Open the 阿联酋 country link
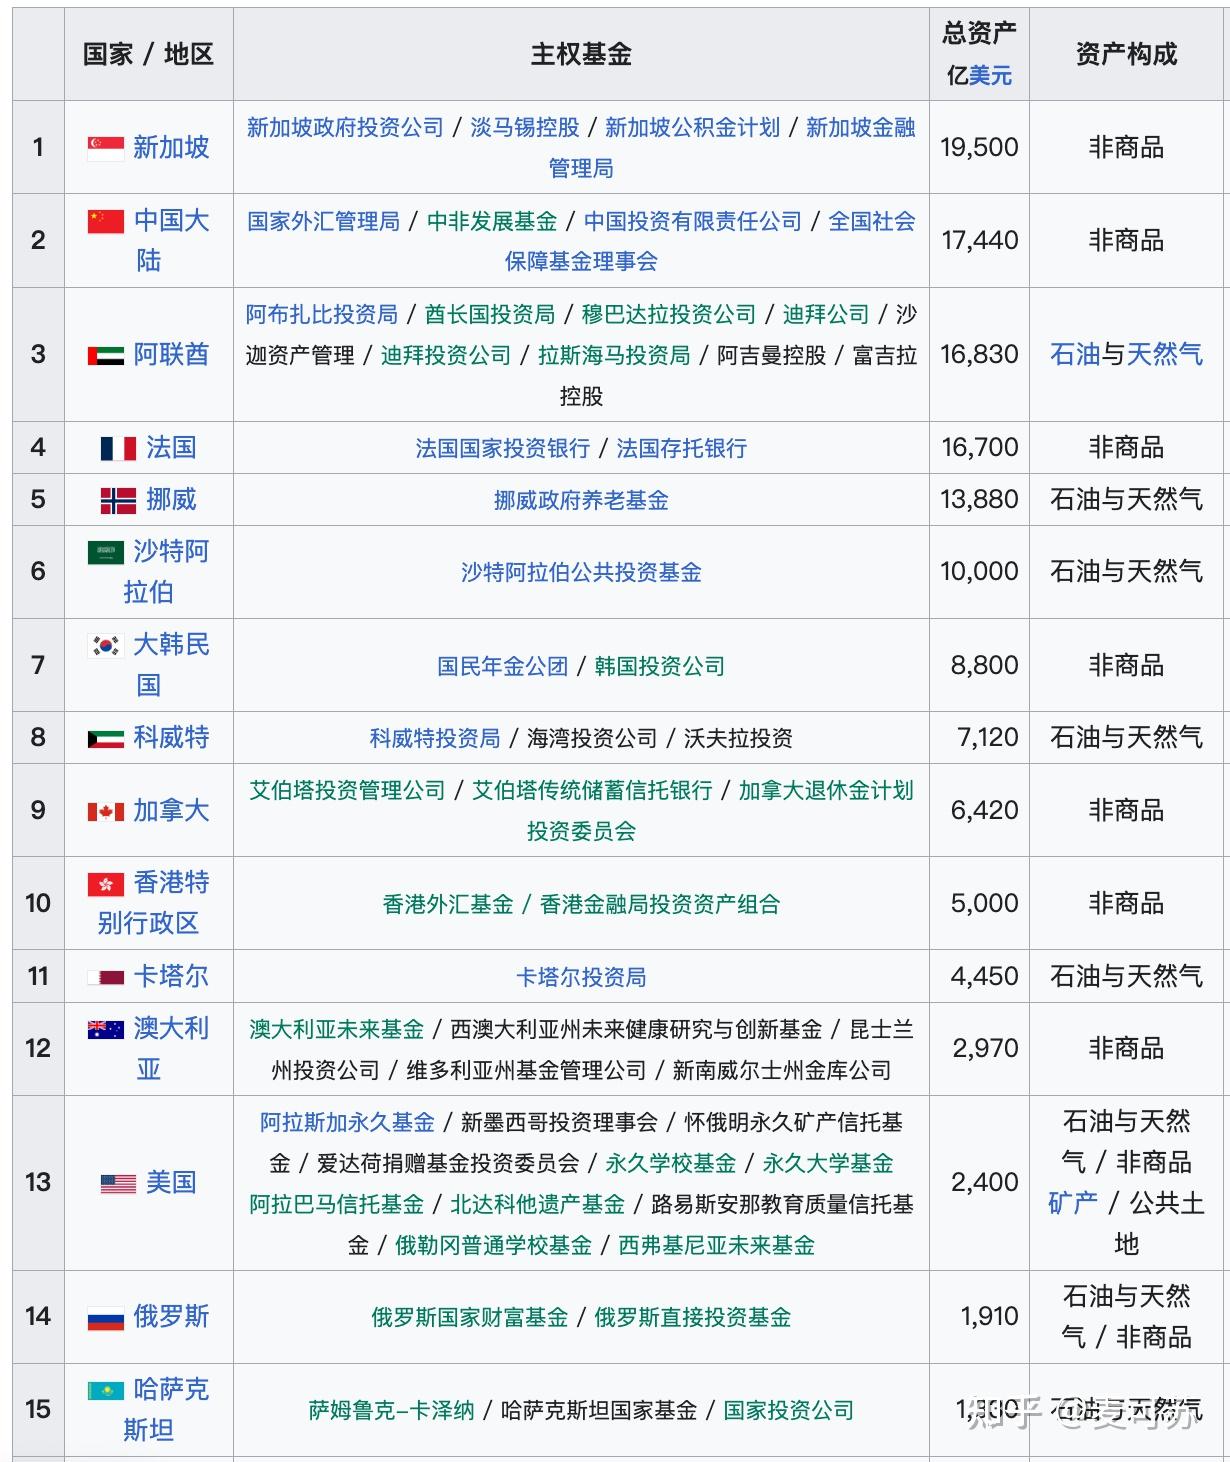 pyautogui.click(x=171, y=355)
